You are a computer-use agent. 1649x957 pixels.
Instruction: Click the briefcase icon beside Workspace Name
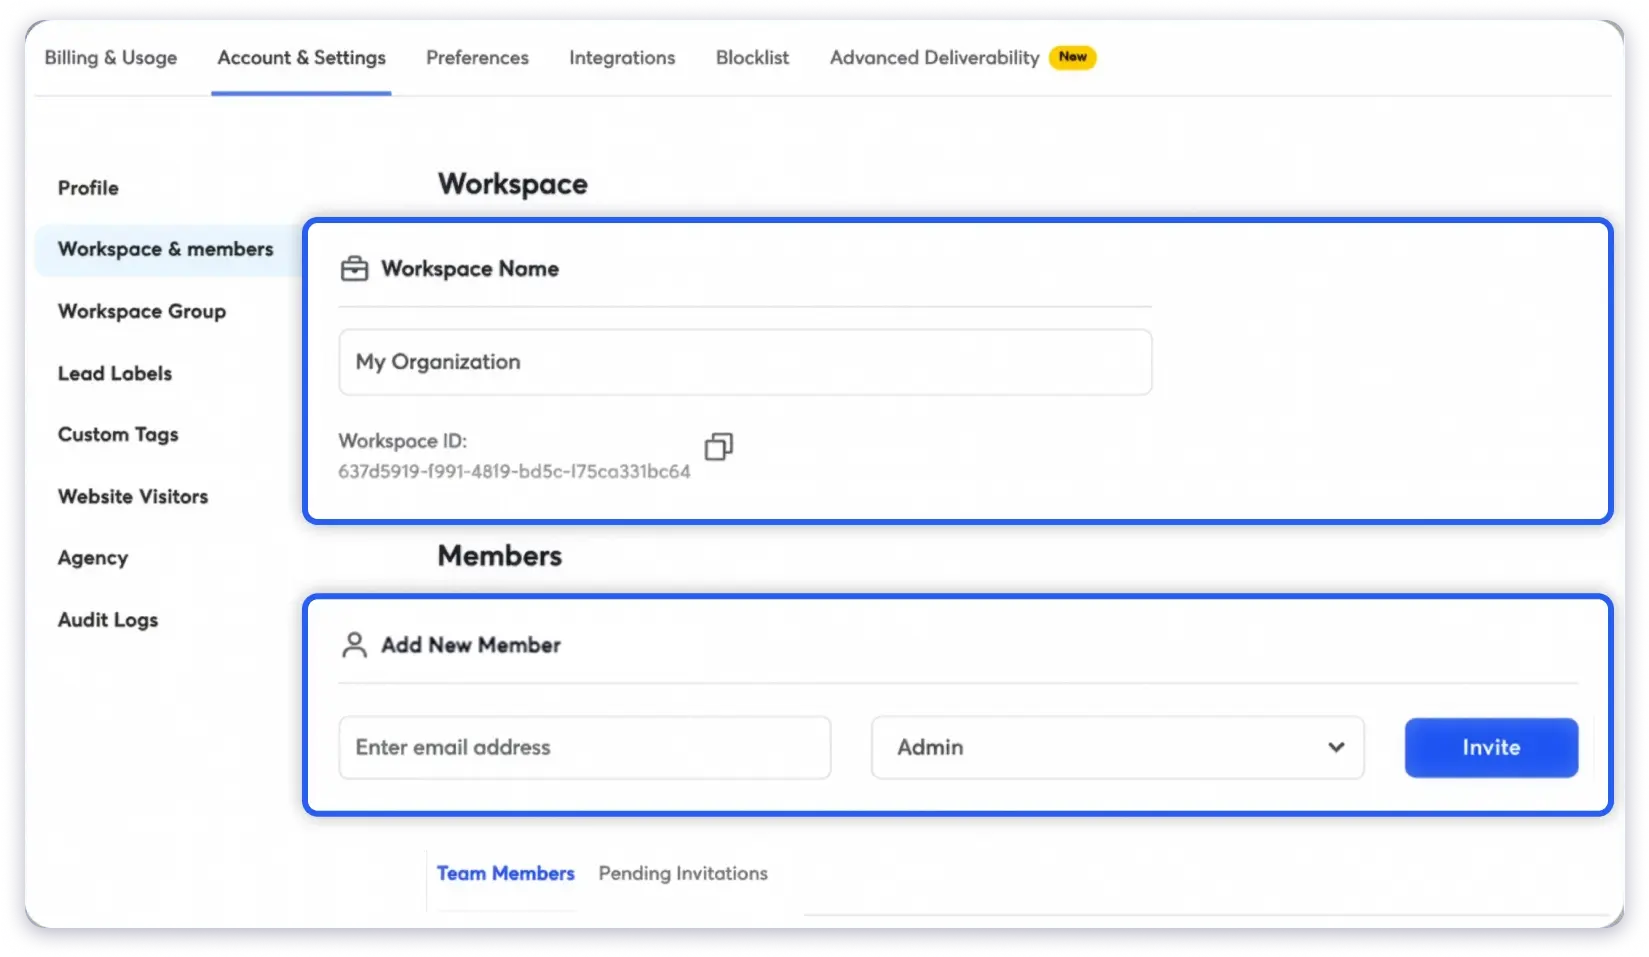pyautogui.click(x=354, y=268)
